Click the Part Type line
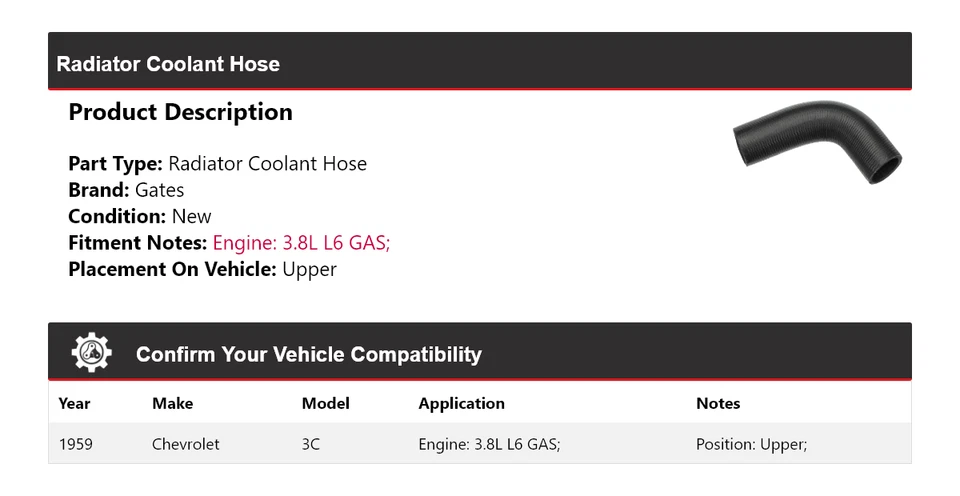Image resolution: width=960 pixels, height=496 pixels. (x=217, y=164)
